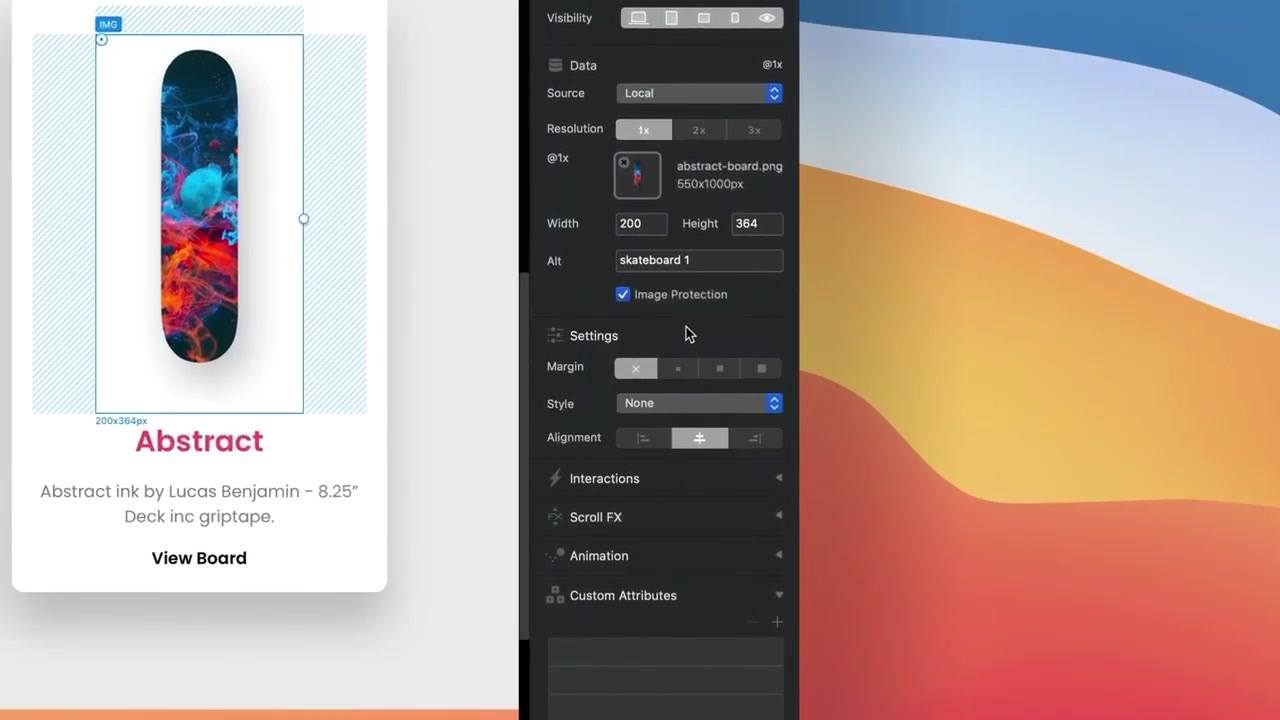Click the Interactions section label

point(604,478)
